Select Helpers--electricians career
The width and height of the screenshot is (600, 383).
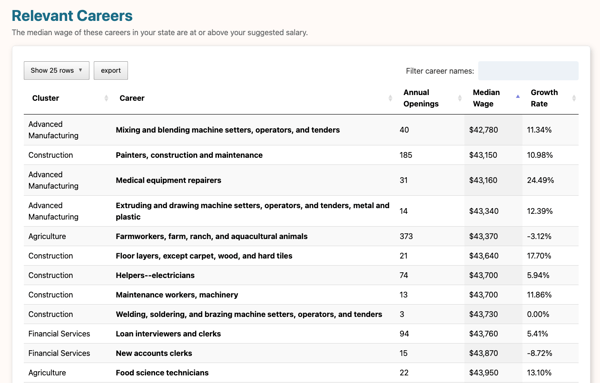(155, 275)
